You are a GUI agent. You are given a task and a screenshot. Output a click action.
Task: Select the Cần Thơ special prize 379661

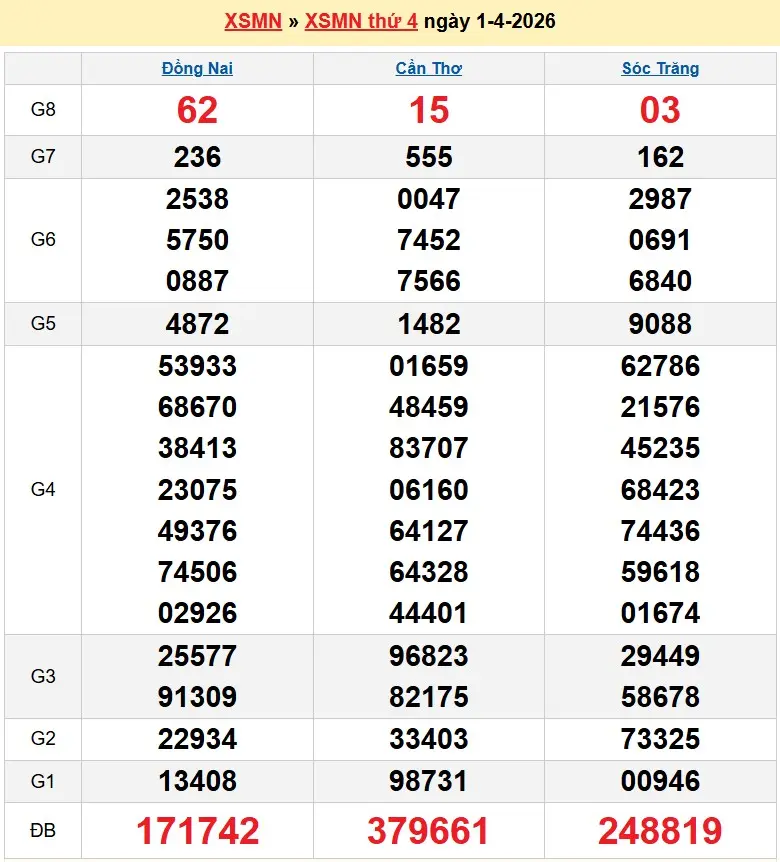[429, 830]
